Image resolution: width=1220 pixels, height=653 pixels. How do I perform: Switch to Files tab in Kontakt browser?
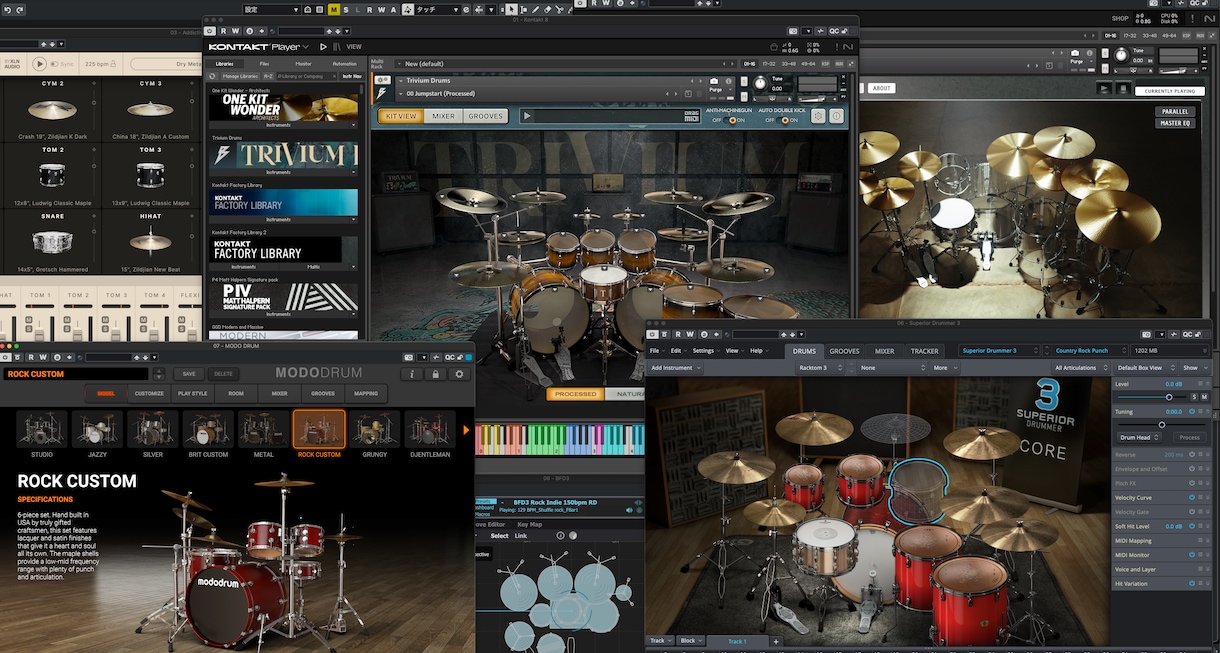(x=264, y=64)
